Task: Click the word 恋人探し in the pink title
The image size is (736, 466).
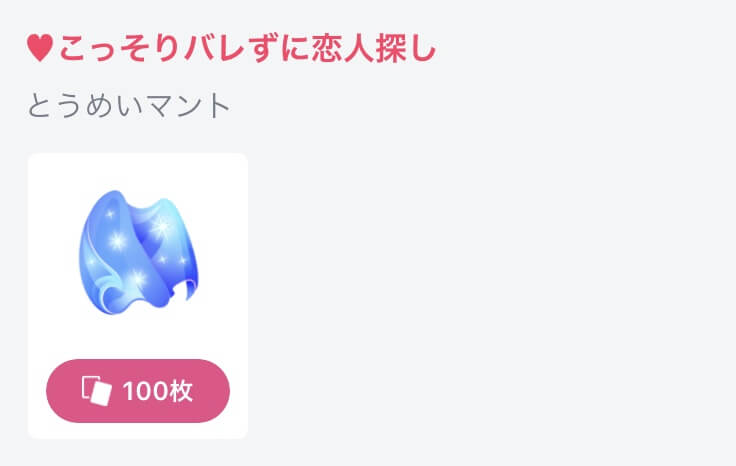Action: point(374,48)
